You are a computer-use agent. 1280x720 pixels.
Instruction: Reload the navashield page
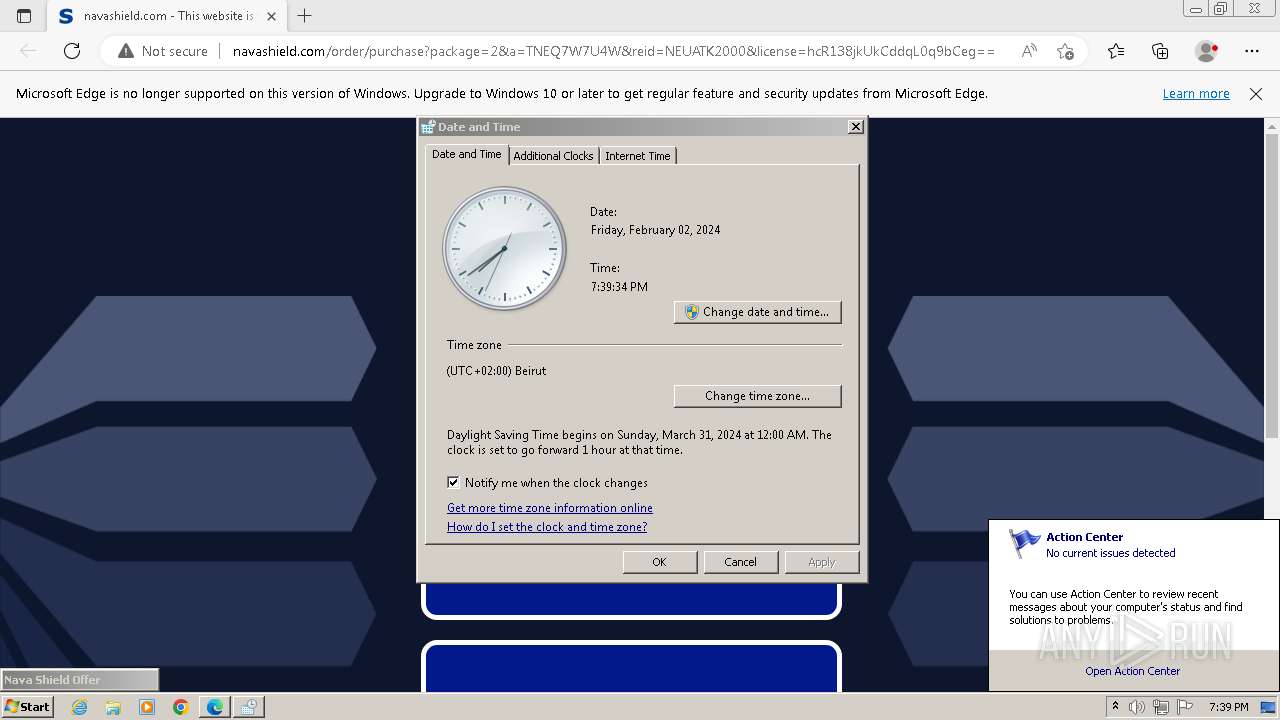[72, 51]
